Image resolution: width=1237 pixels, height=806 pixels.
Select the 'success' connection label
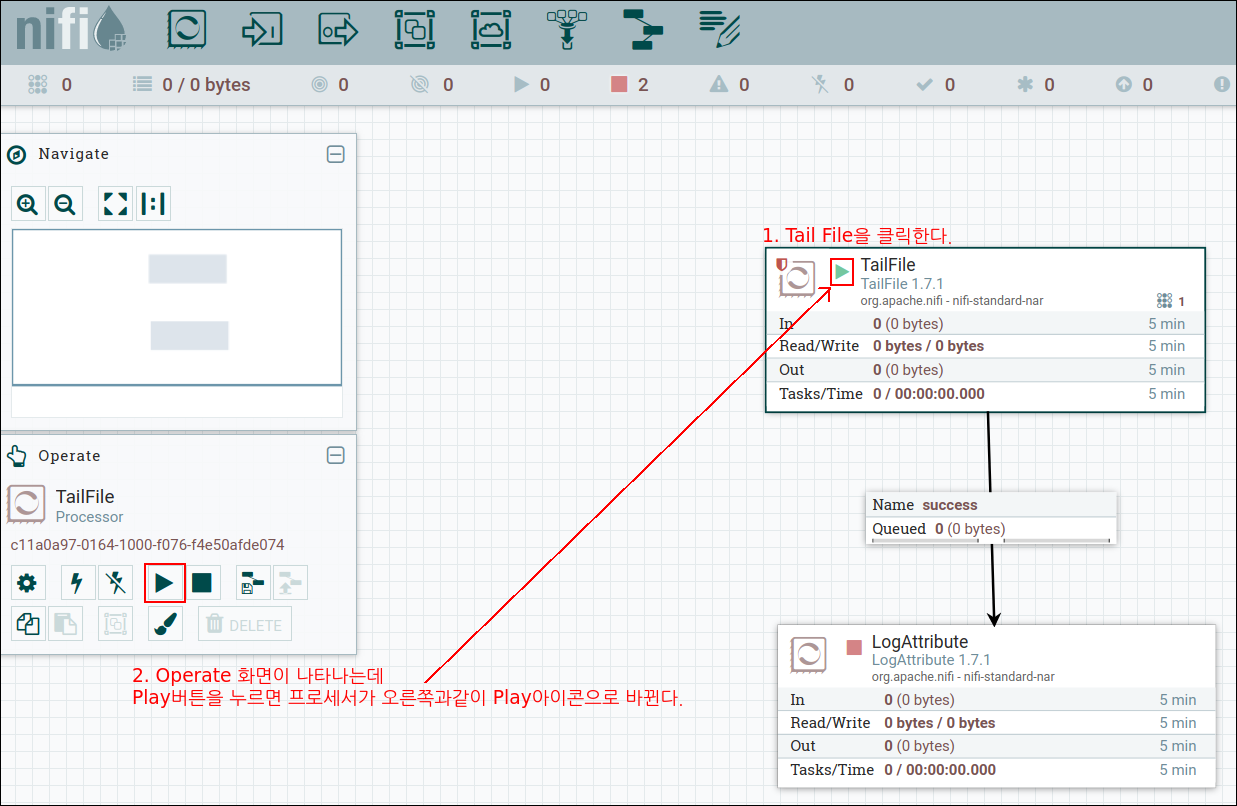click(x=950, y=505)
